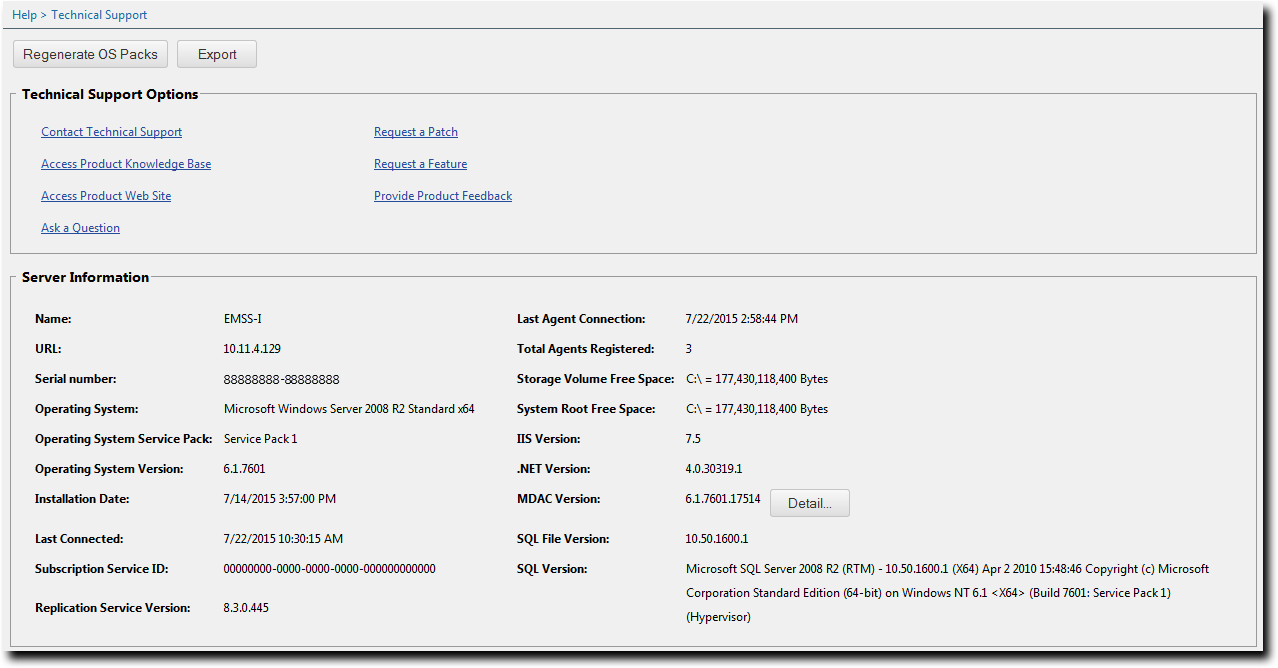This screenshot has height=668, width=1278.
Task: Follow the Request a Patch link
Action: 416,132
